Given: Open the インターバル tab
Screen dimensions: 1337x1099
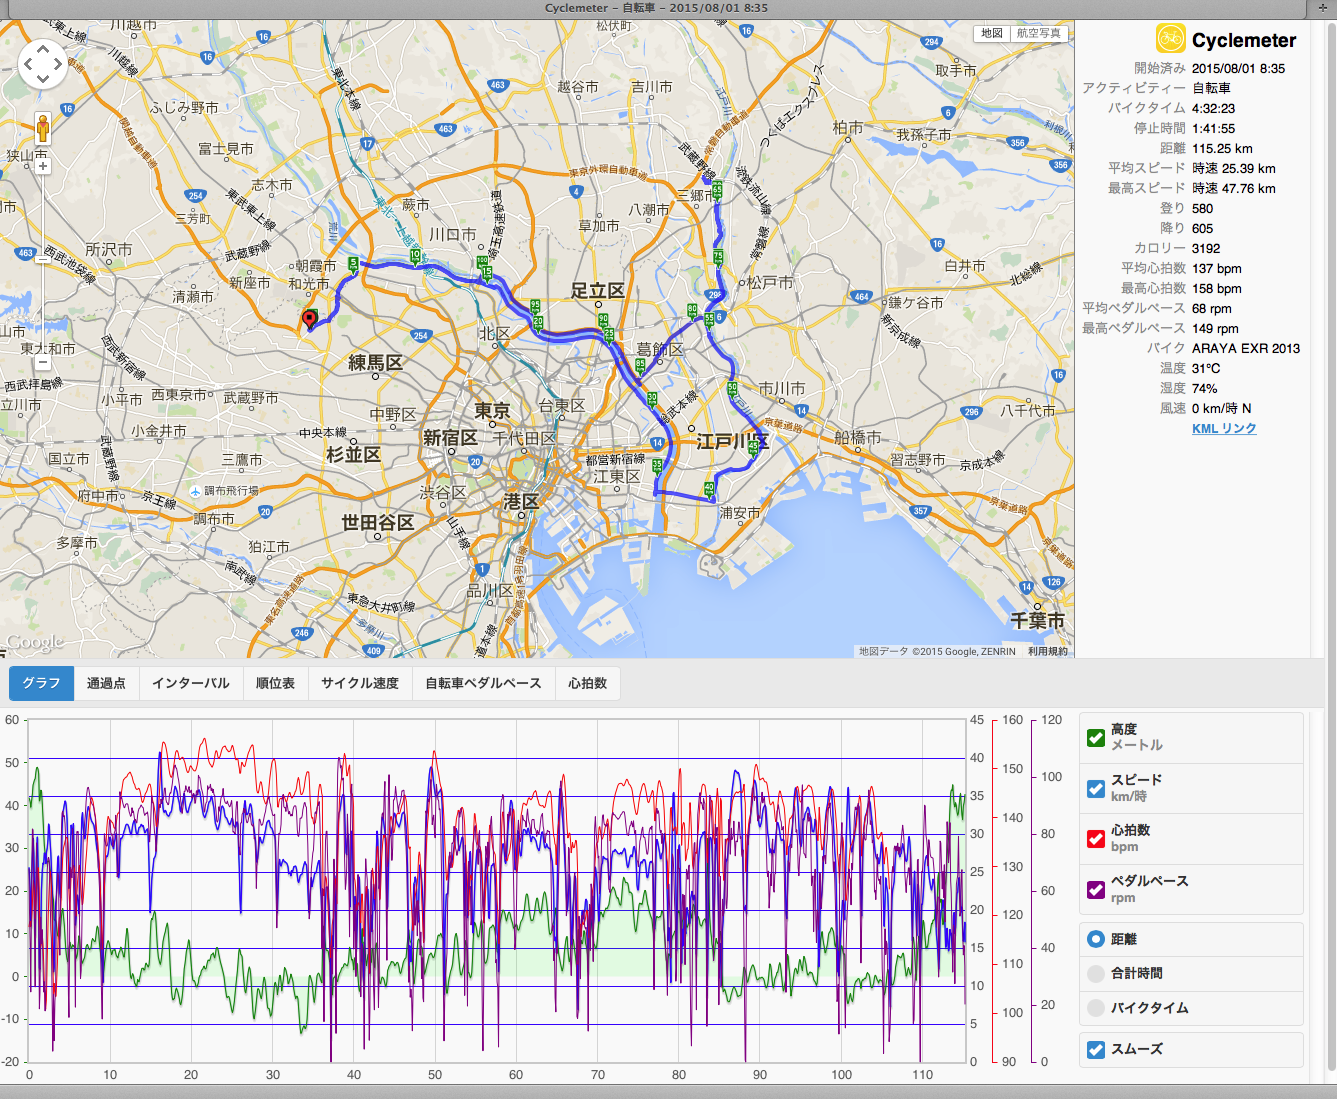Looking at the screenshot, I should click(190, 683).
